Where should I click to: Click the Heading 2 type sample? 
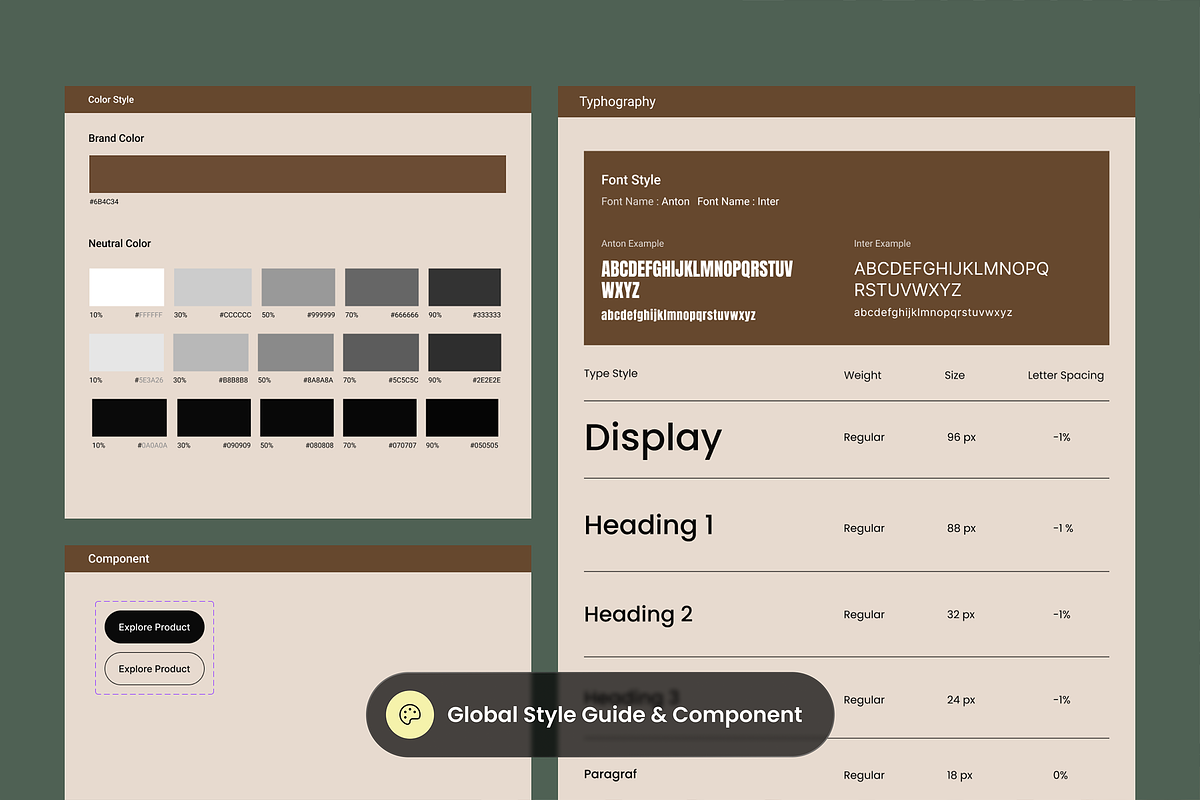point(638,615)
